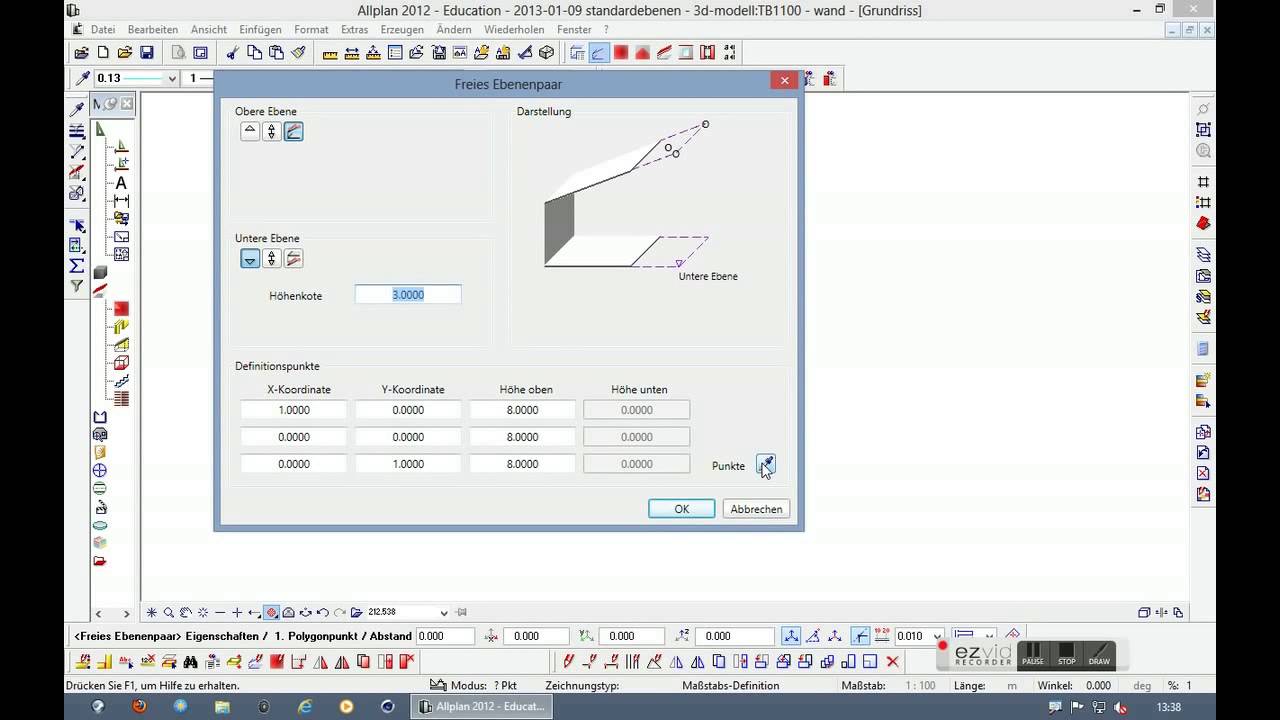Click the red X delete icon
The width and height of the screenshot is (1280, 720).
tap(892, 661)
